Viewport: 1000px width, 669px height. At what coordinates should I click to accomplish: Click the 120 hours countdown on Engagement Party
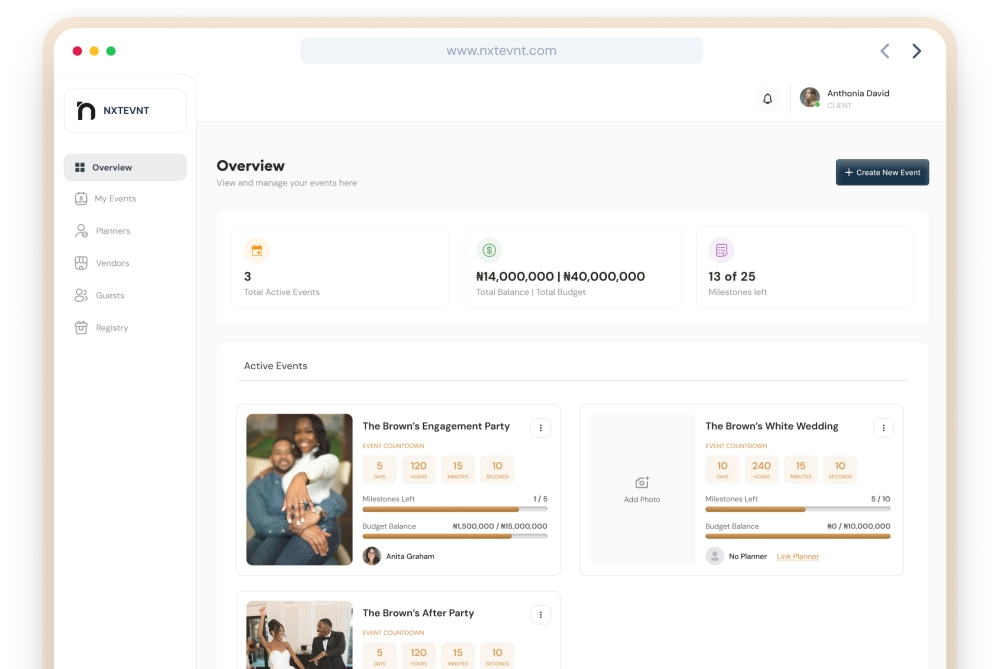[418, 469]
